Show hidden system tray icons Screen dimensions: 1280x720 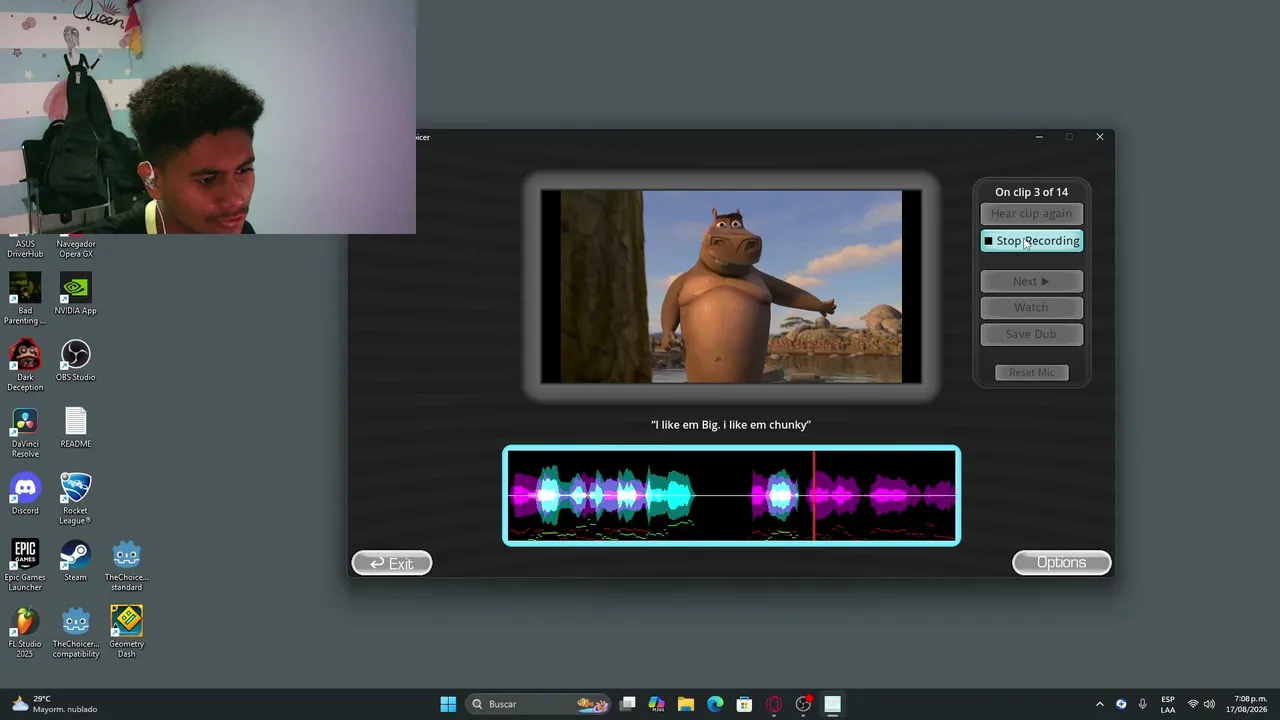1100,704
